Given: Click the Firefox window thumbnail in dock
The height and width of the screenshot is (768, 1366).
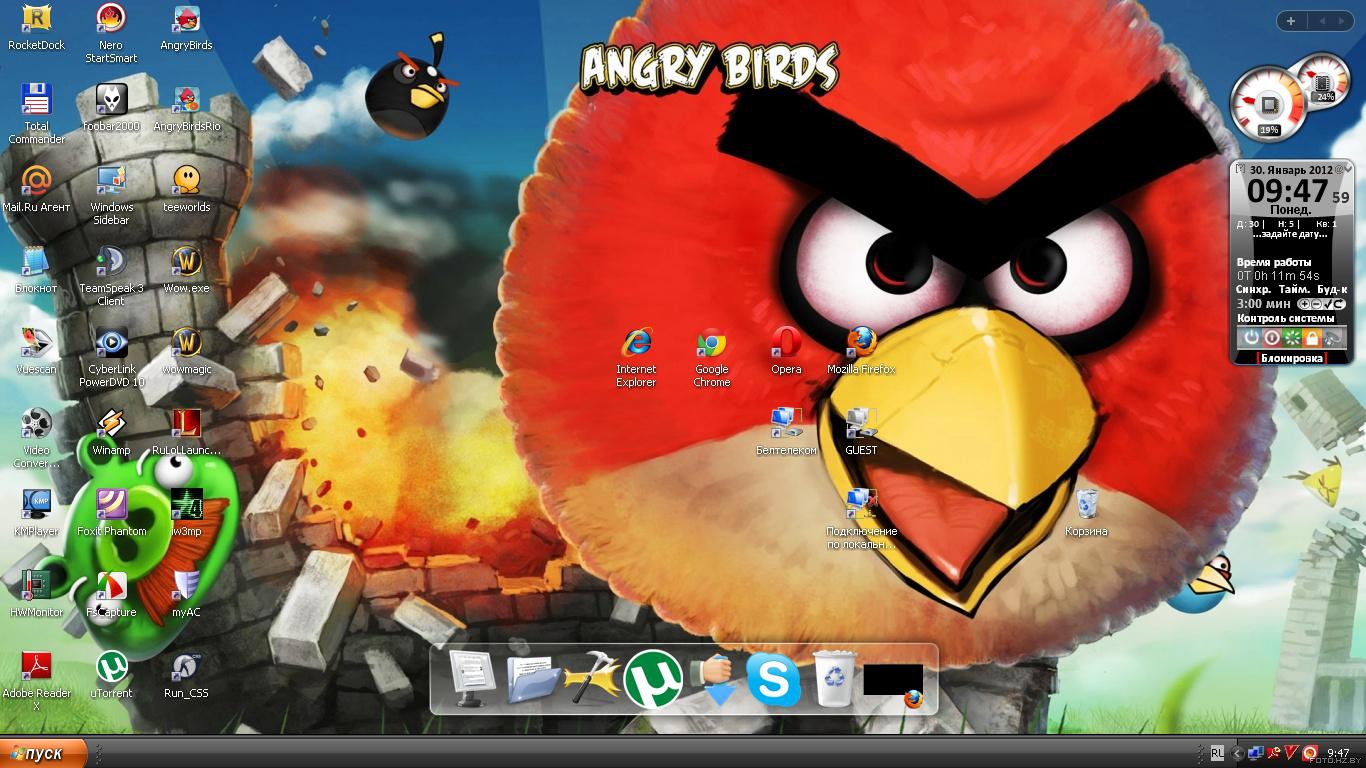Looking at the screenshot, I should coord(893,682).
